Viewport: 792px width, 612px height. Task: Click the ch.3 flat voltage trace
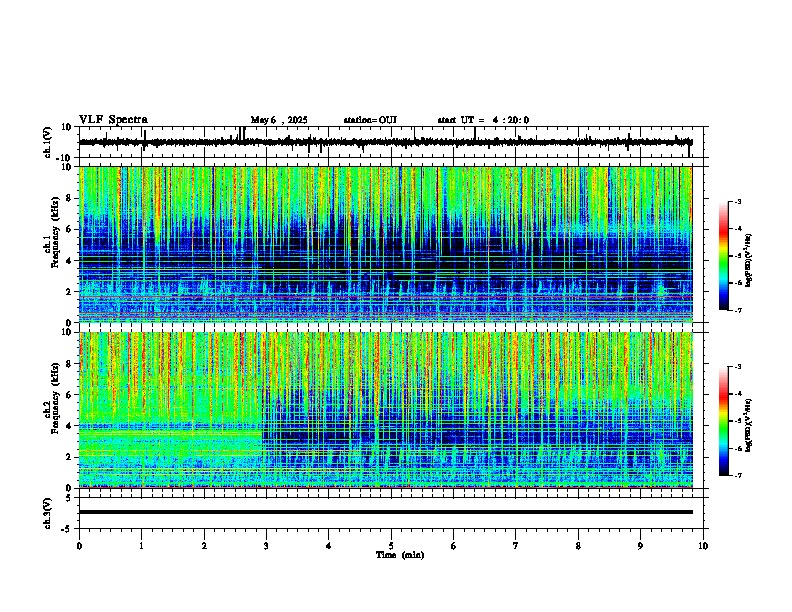click(385, 512)
